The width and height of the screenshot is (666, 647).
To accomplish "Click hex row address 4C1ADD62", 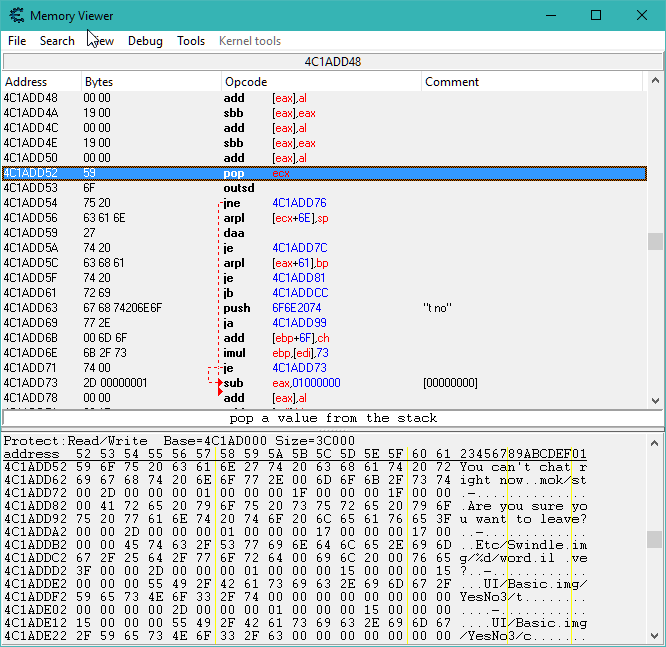I will tap(35, 480).
